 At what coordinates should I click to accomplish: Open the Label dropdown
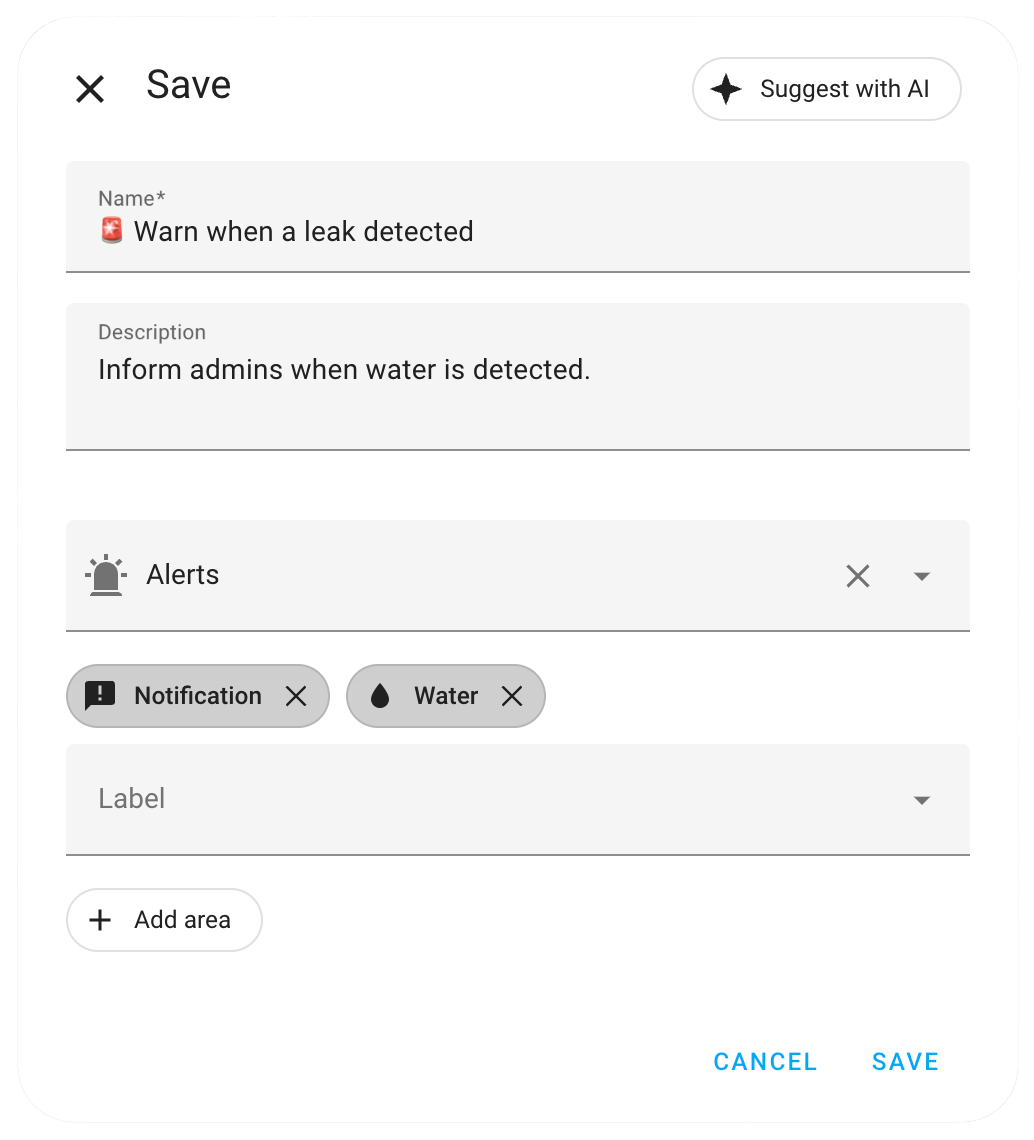921,799
